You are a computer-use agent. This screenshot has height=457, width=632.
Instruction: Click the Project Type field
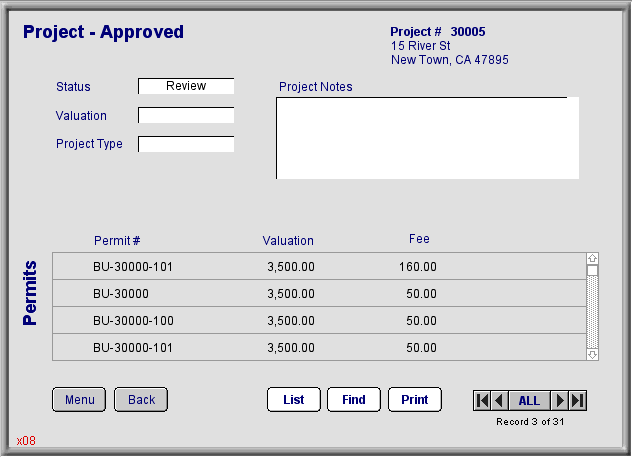click(186, 144)
